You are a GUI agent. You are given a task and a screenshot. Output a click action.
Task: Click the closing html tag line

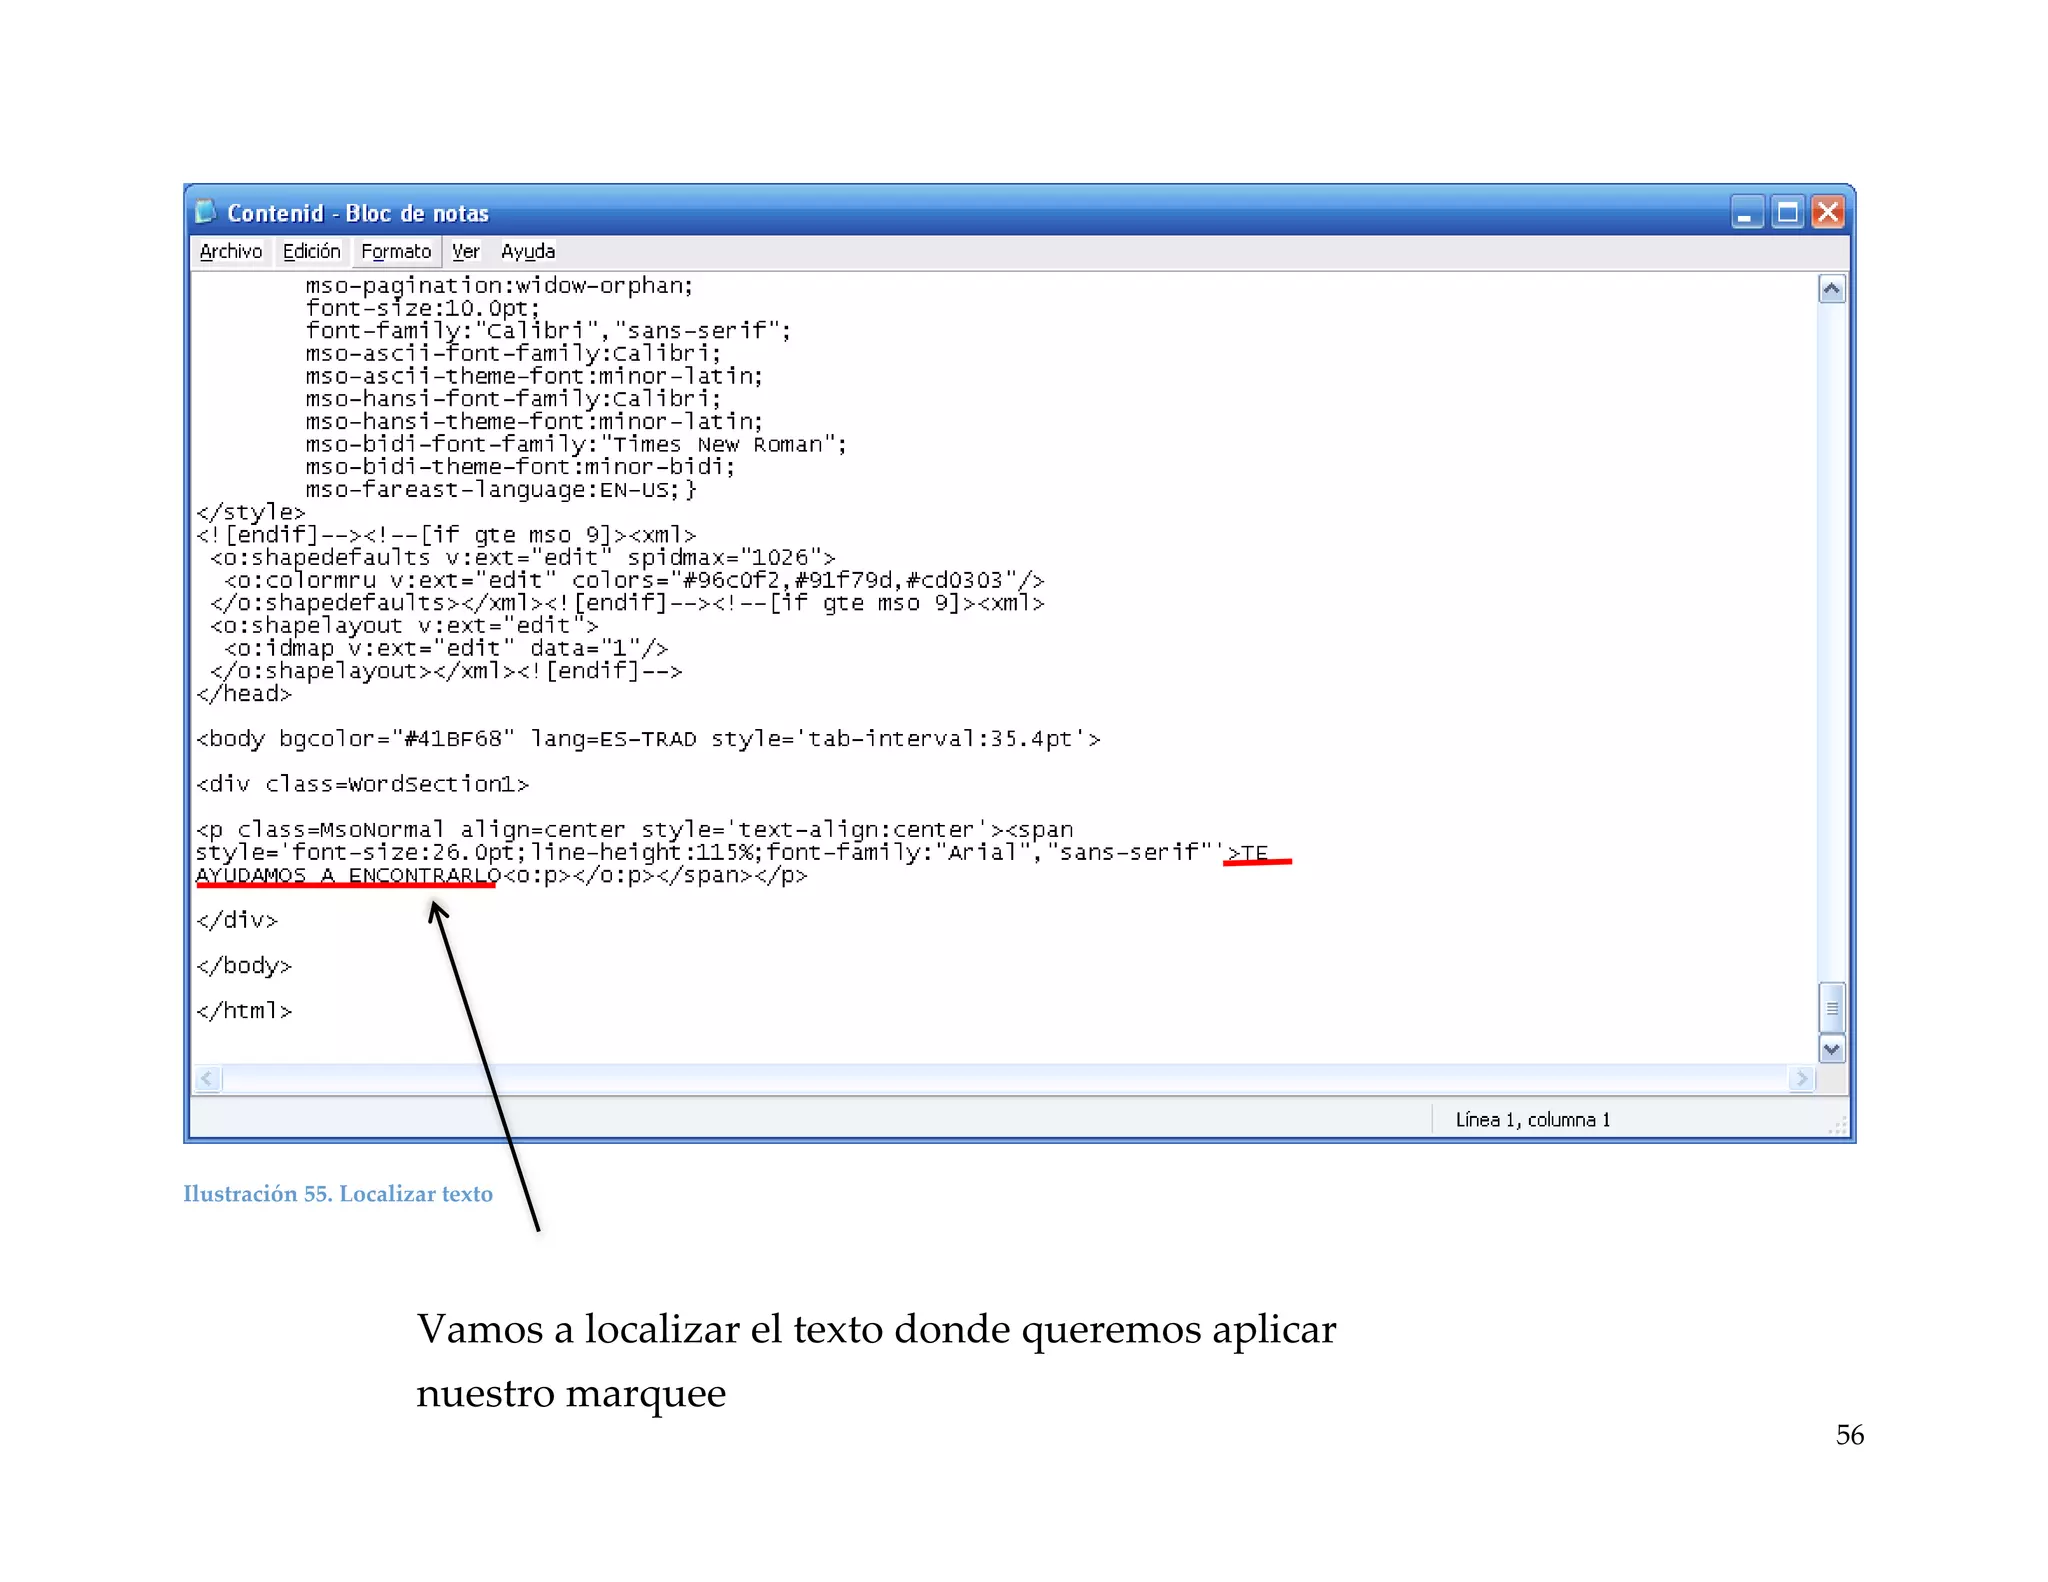[x=244, y=1011]
